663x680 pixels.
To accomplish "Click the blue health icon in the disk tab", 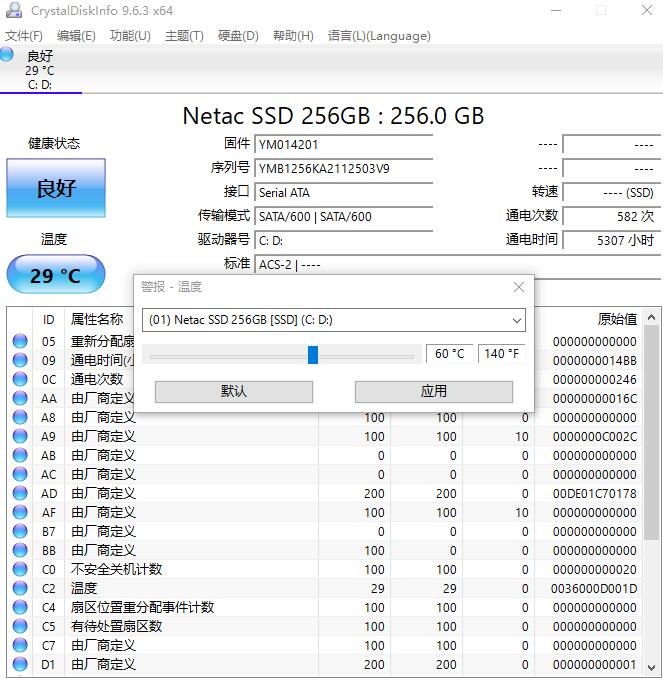I will point(7,54).
